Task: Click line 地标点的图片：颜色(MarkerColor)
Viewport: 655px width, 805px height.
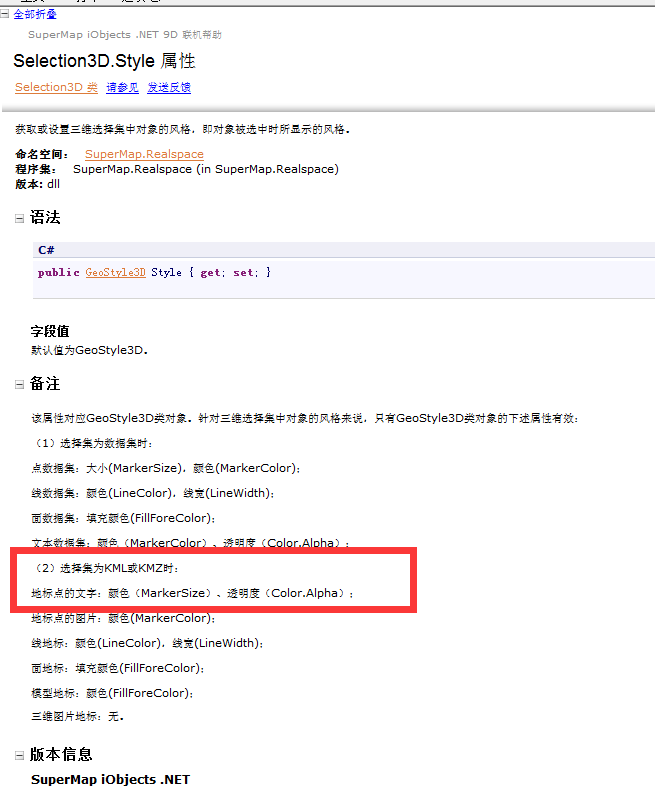Action: (123, 619)
